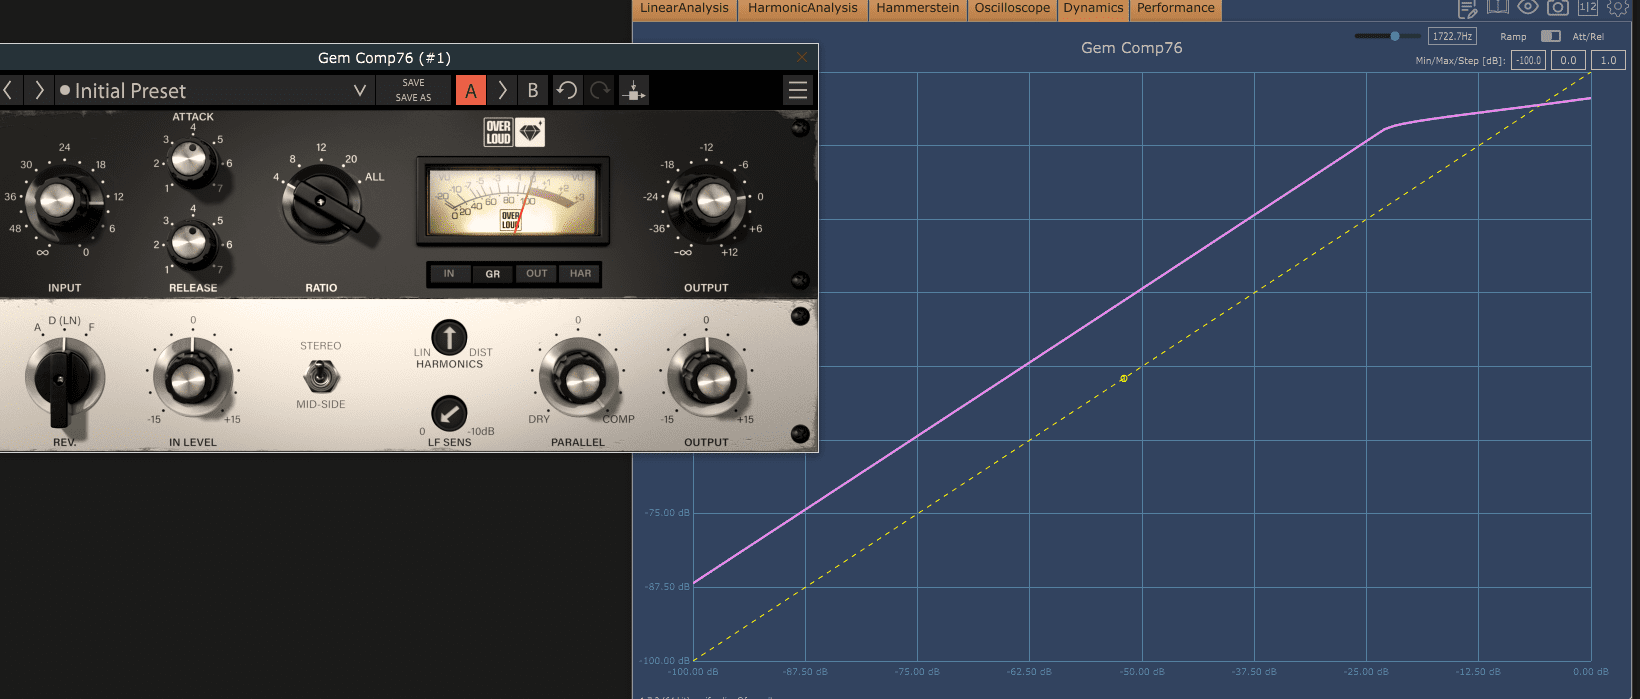Toggle the LF SENS button
Viewport: 1640px width, 699px height.
coord(449,413)
